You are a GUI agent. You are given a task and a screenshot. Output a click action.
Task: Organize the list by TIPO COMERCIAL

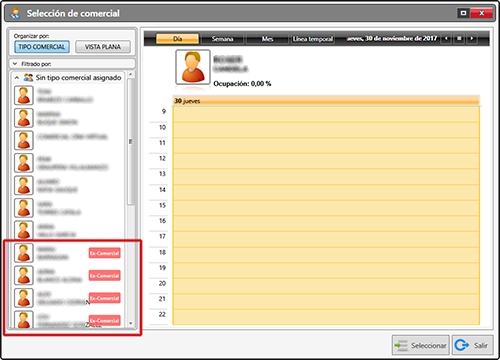coord(42,47)
